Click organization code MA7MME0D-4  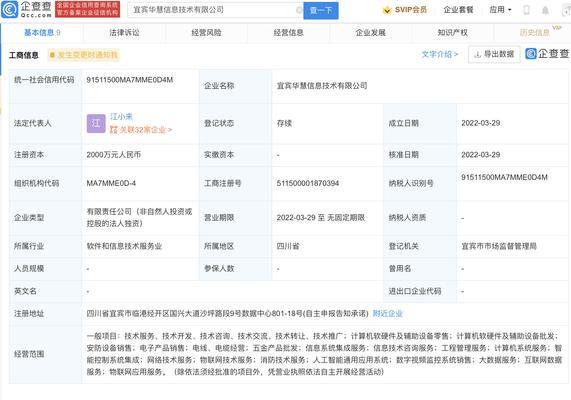pyautogui.click(x=111, y=183)
